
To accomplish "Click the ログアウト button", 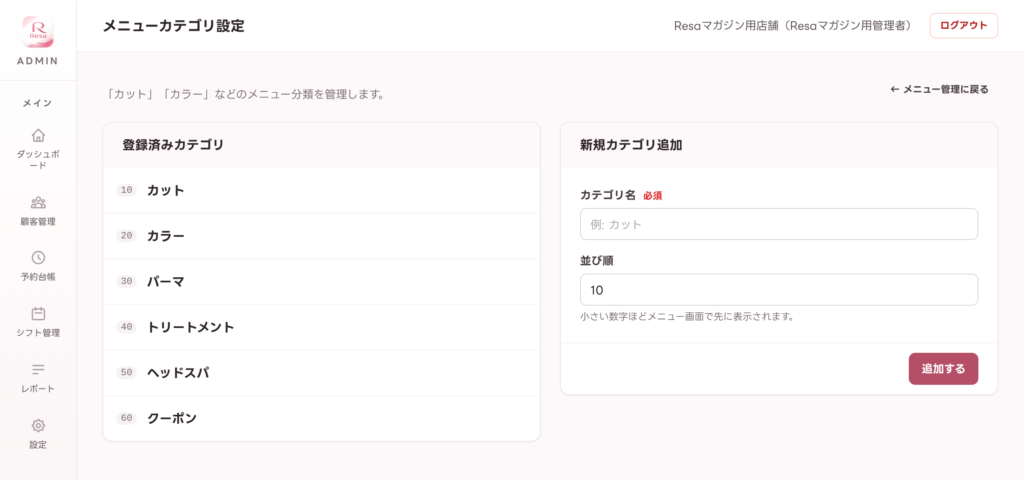I will coord(963,26).
